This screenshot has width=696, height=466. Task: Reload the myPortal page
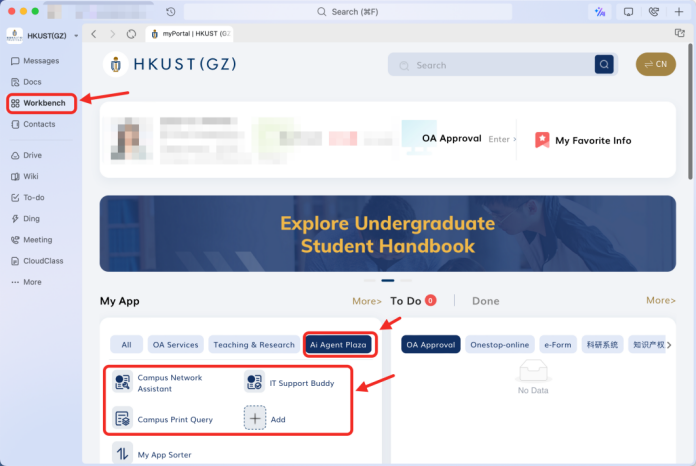coord(132,33)
